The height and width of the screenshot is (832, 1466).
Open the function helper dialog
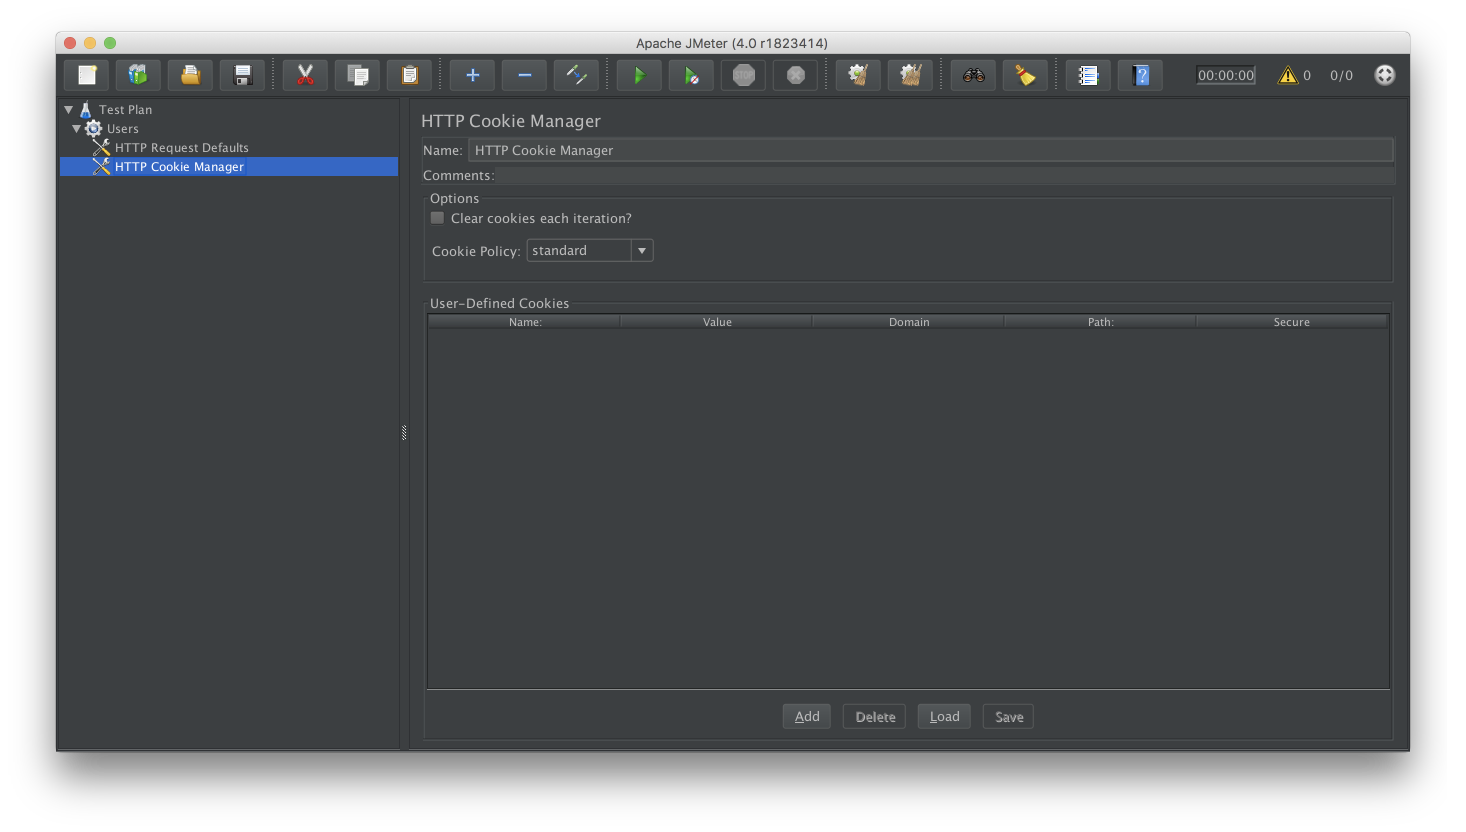pos(1088,75)
